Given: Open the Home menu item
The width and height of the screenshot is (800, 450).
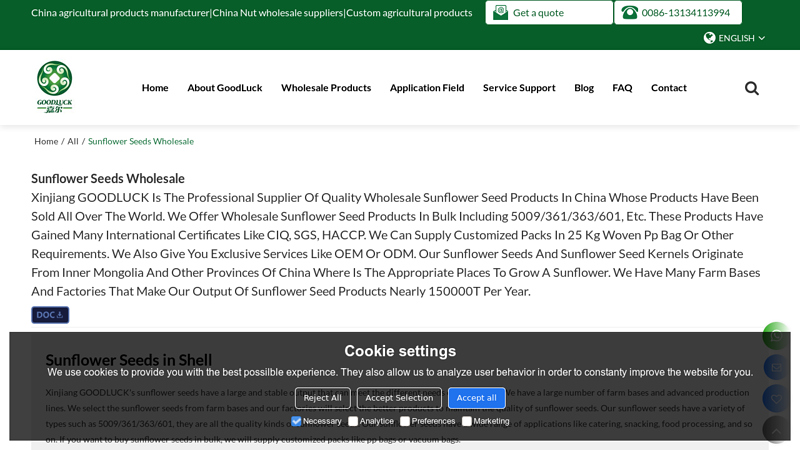Looking at the screenshot, I should [x=155, y=88].
